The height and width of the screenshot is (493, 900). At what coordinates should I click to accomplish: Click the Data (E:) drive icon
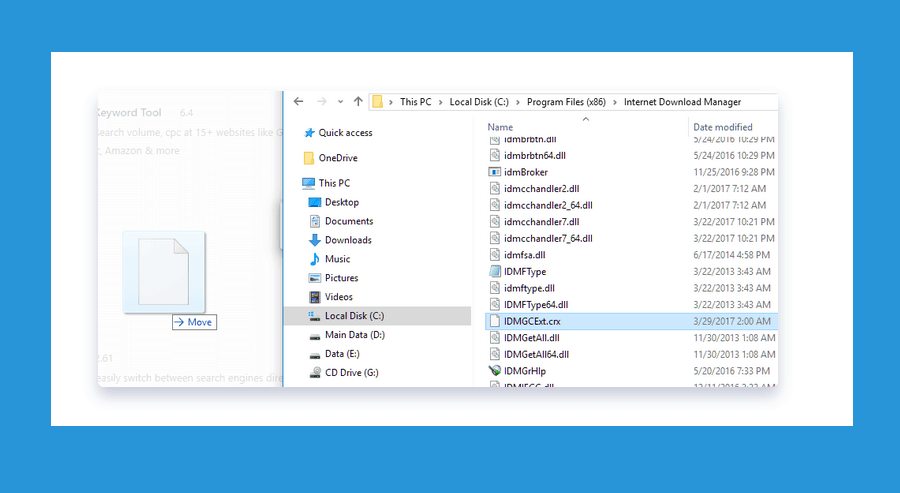(315, 354)
